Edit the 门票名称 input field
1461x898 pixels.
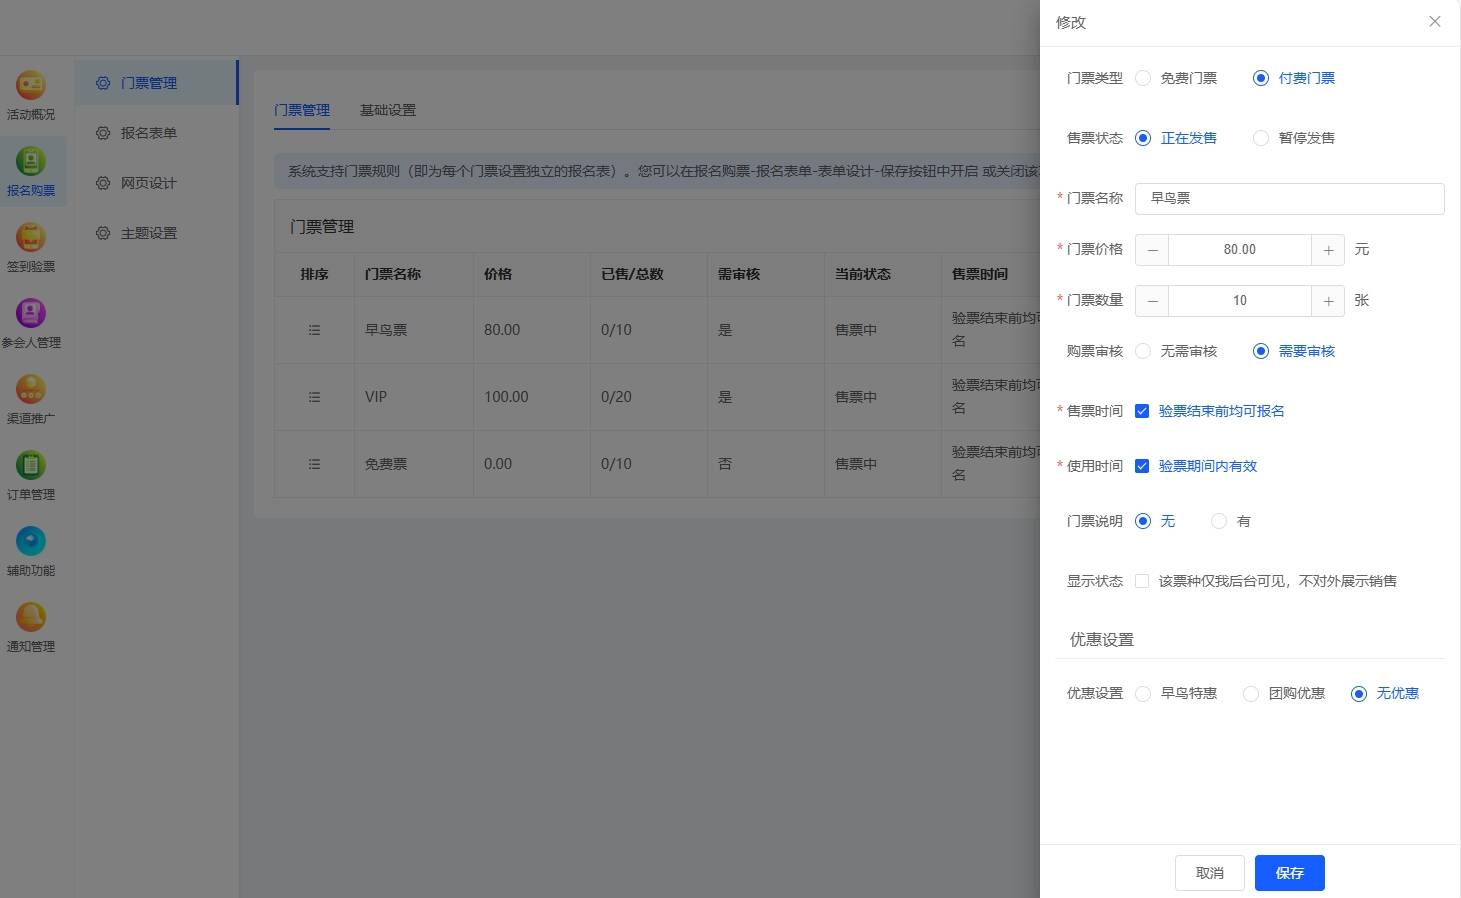click(1290, 199)
